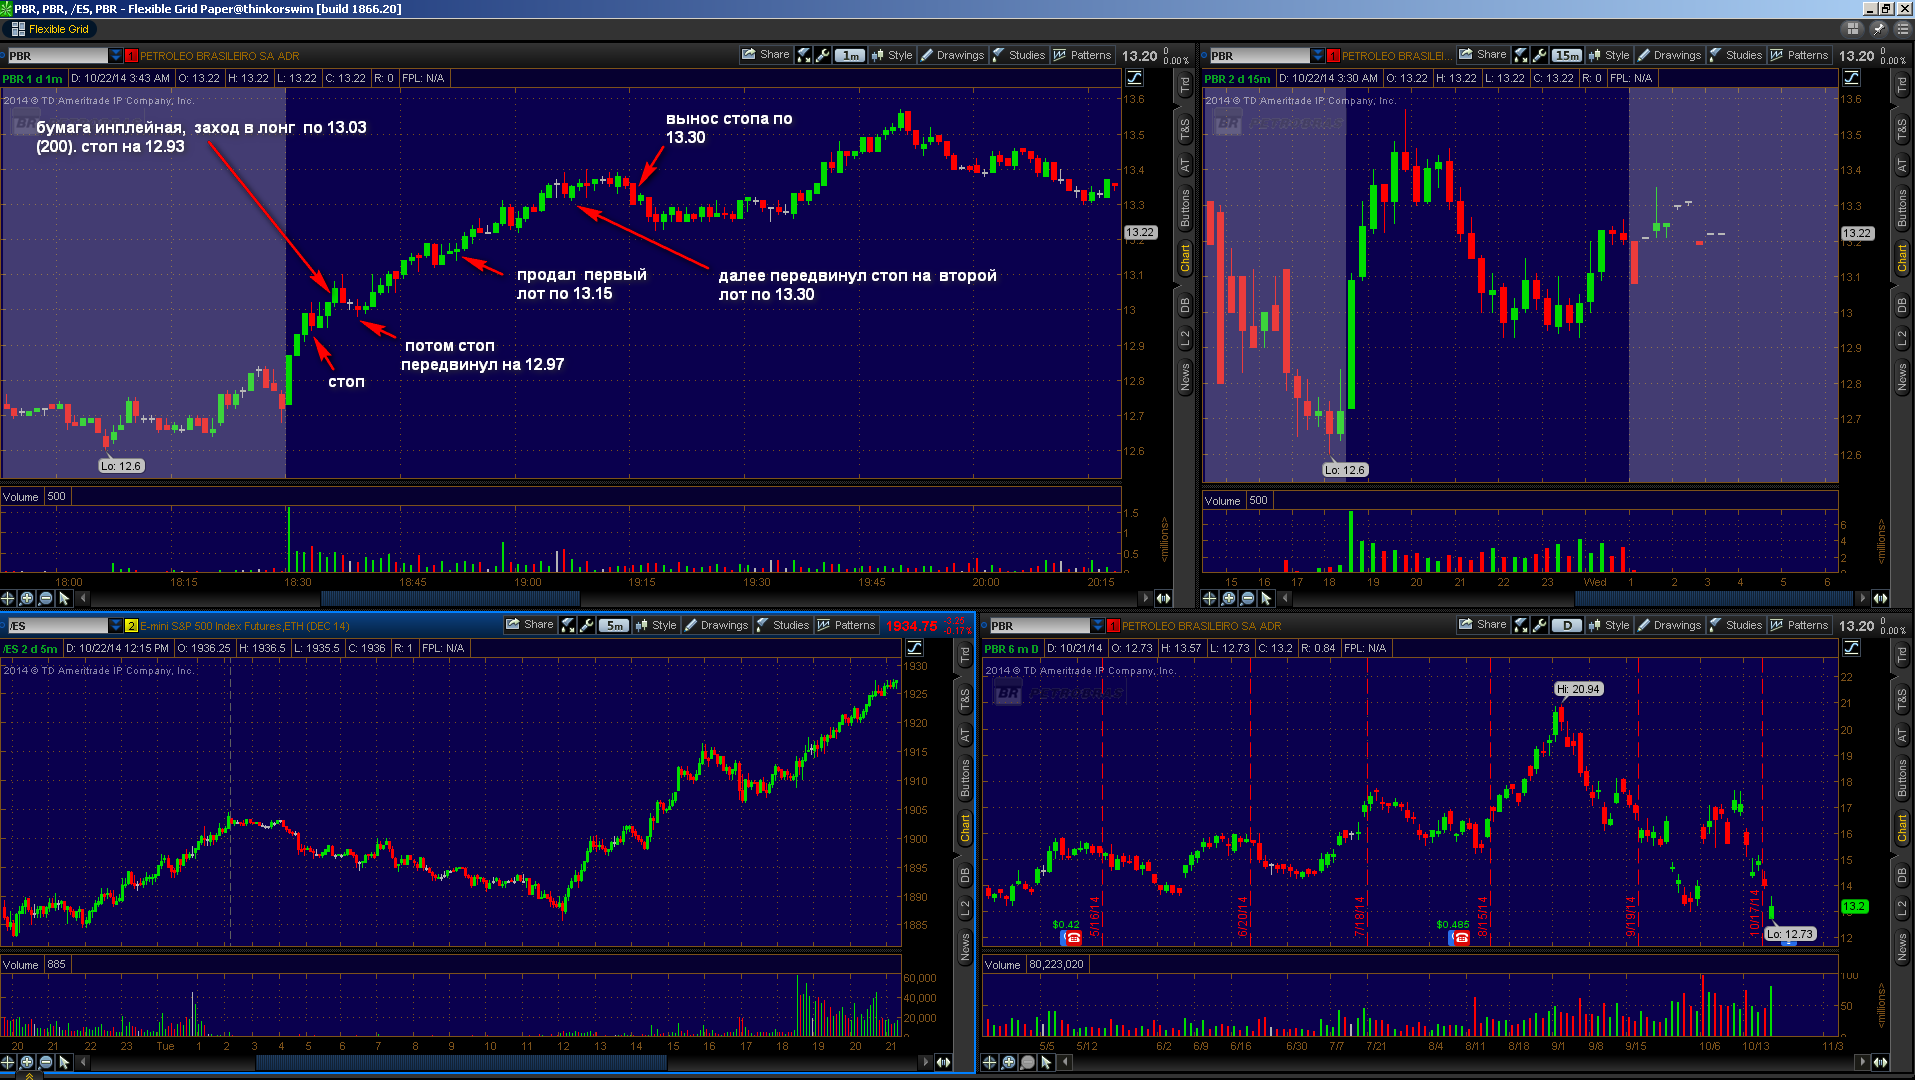Image resolution: width=1915 pixels, height=1080 pixels.
Task: Open the Flexible Grid layout menu
Action: 50,29
